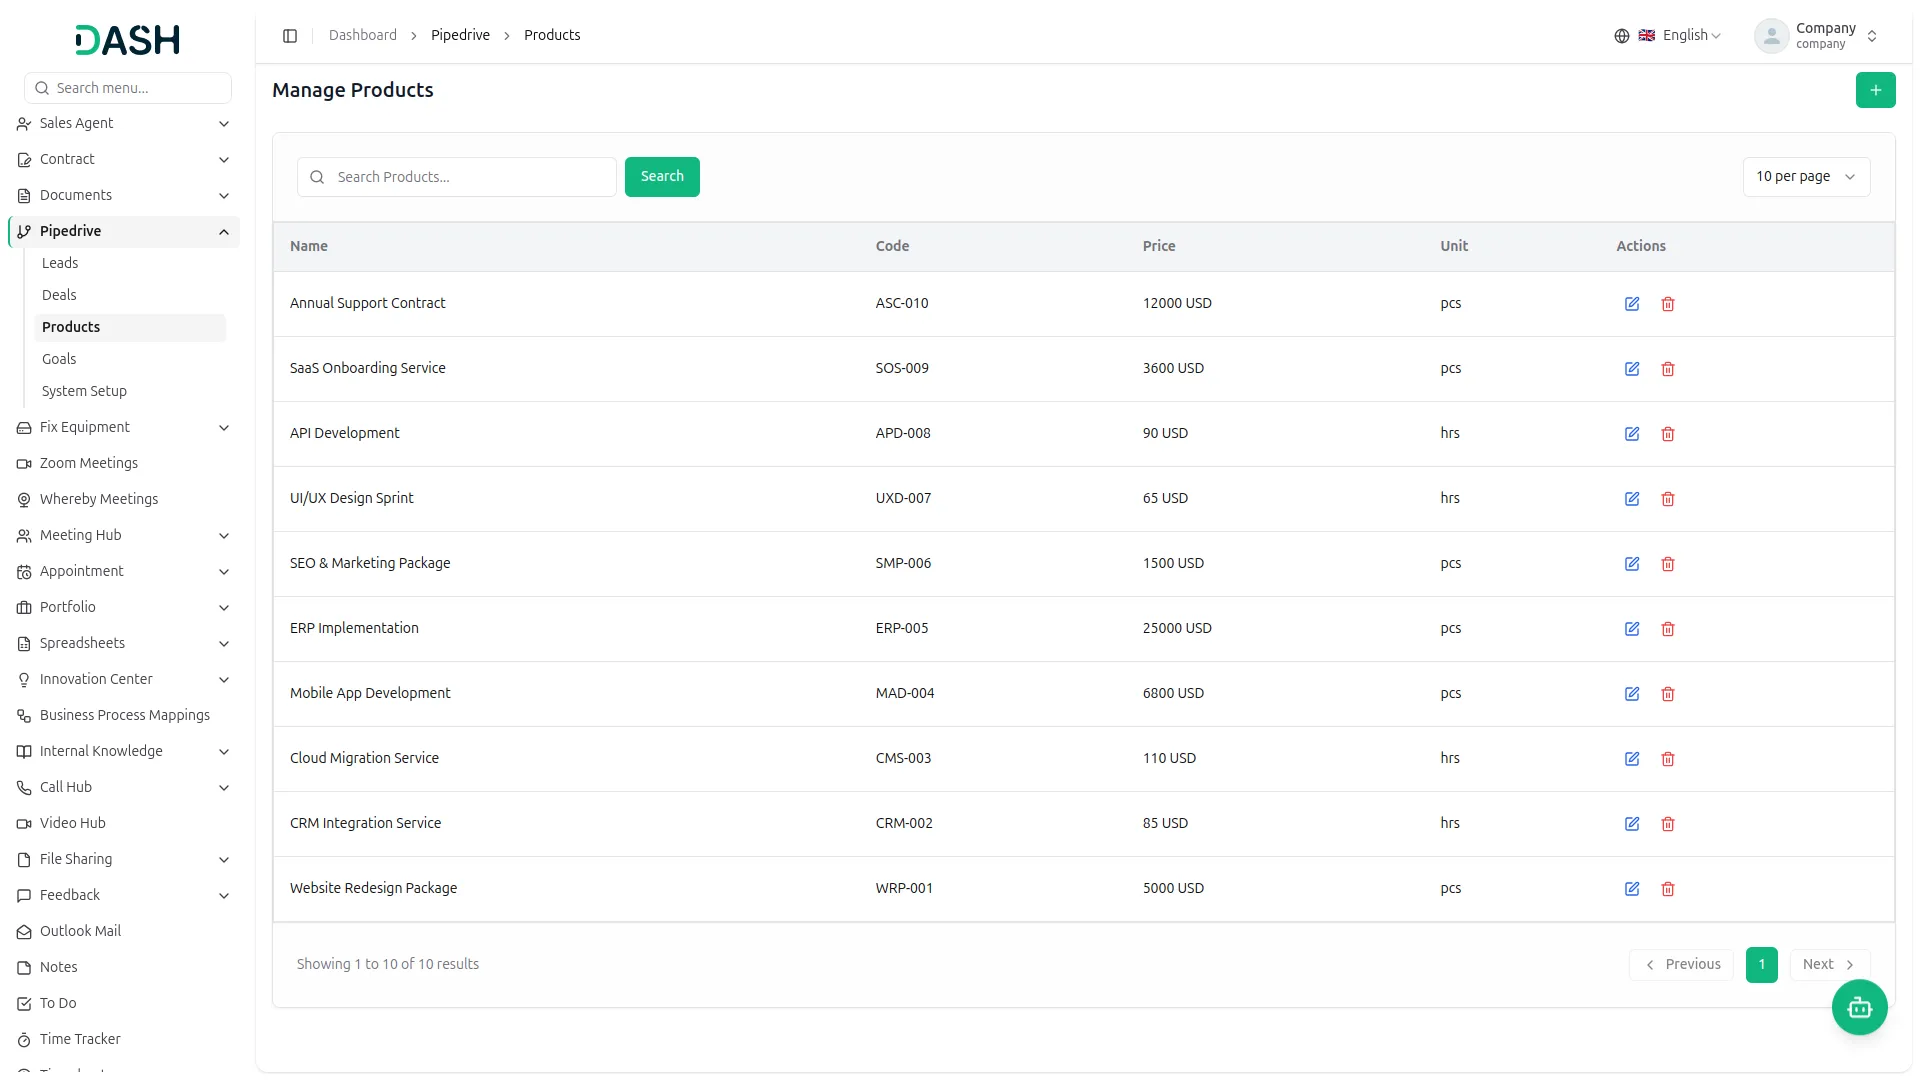Click the company avatar icon
This screenshot has width=1920, height=1080.
(x=1771, y=36)
